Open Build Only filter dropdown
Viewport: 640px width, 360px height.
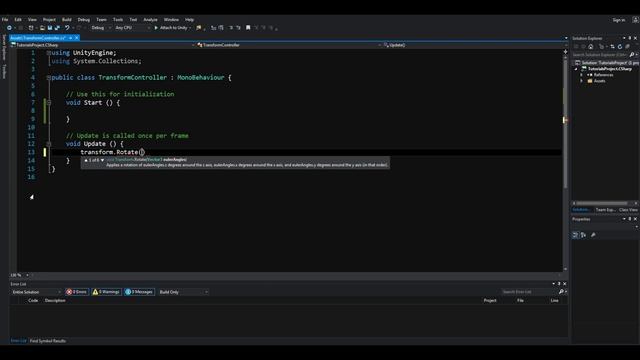click(x=183, y=292)
